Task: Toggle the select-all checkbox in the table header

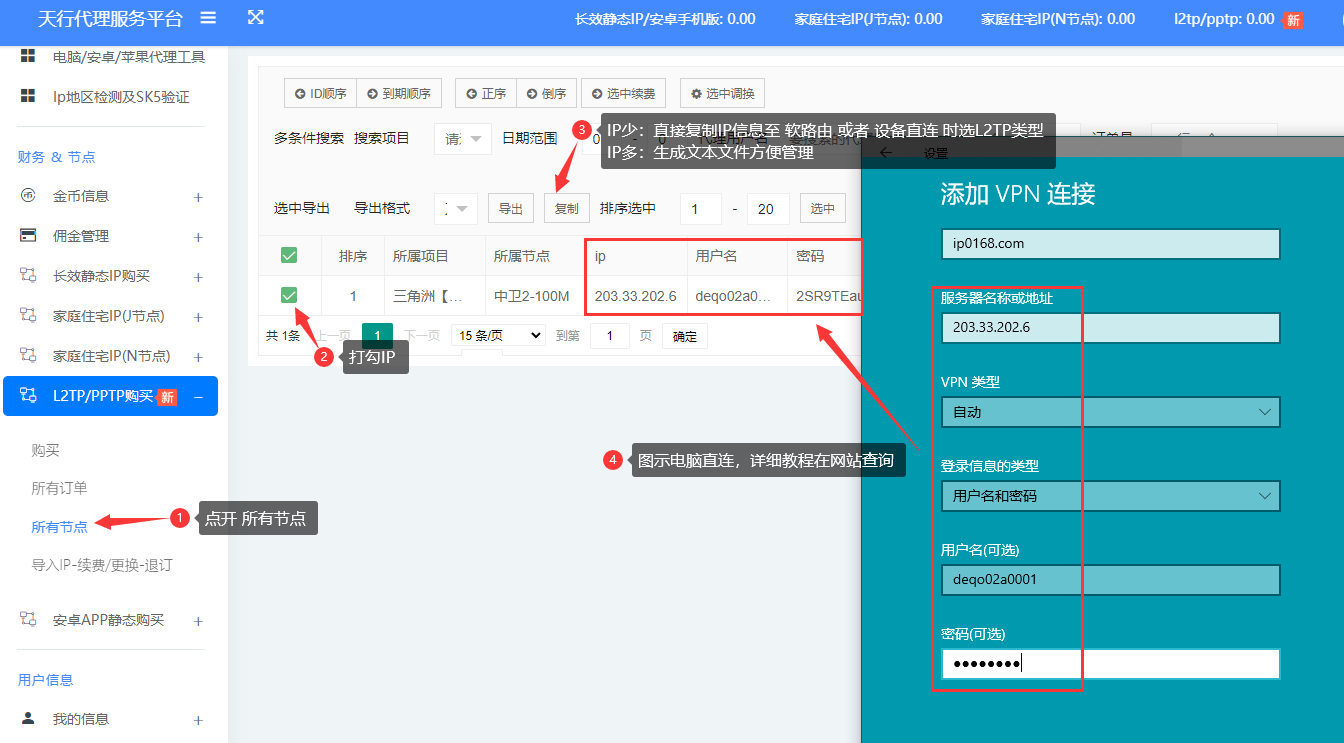Action: coord(290,255)
